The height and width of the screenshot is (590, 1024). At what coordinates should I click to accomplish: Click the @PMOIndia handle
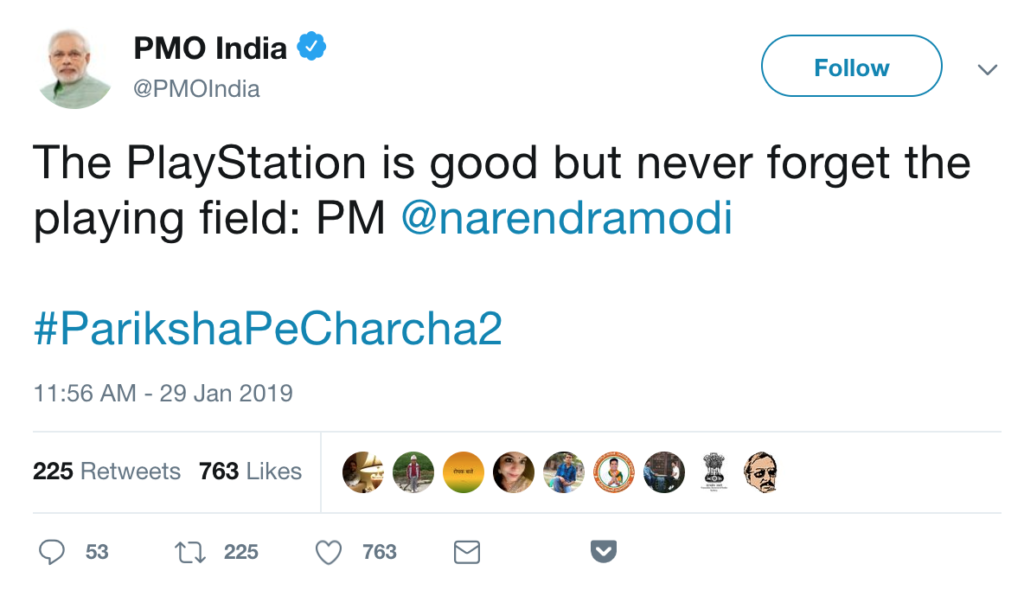pyautogui.click(x=196, y=89)
